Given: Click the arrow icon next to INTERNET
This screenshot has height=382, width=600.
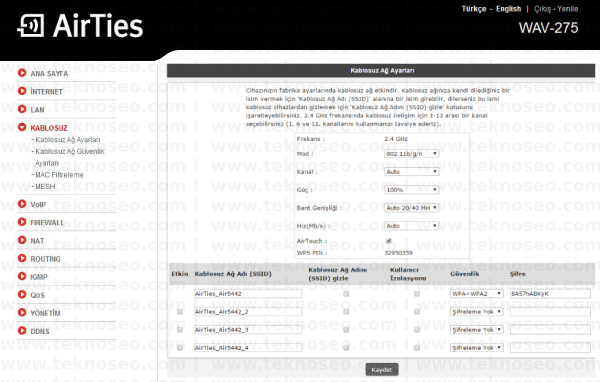Looking at the screenshot, I should (22, 91).
